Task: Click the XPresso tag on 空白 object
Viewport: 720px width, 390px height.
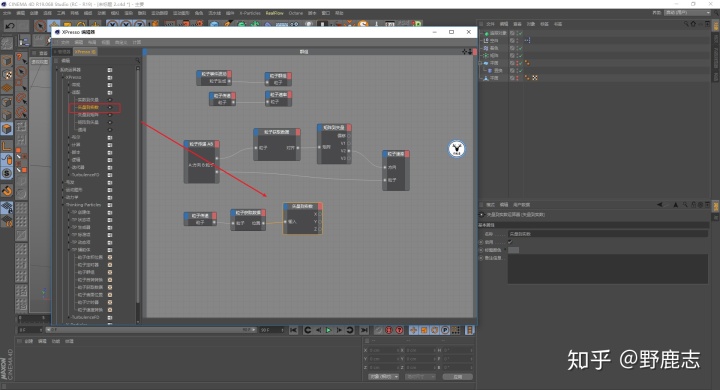Action: (x=527, y=40)
